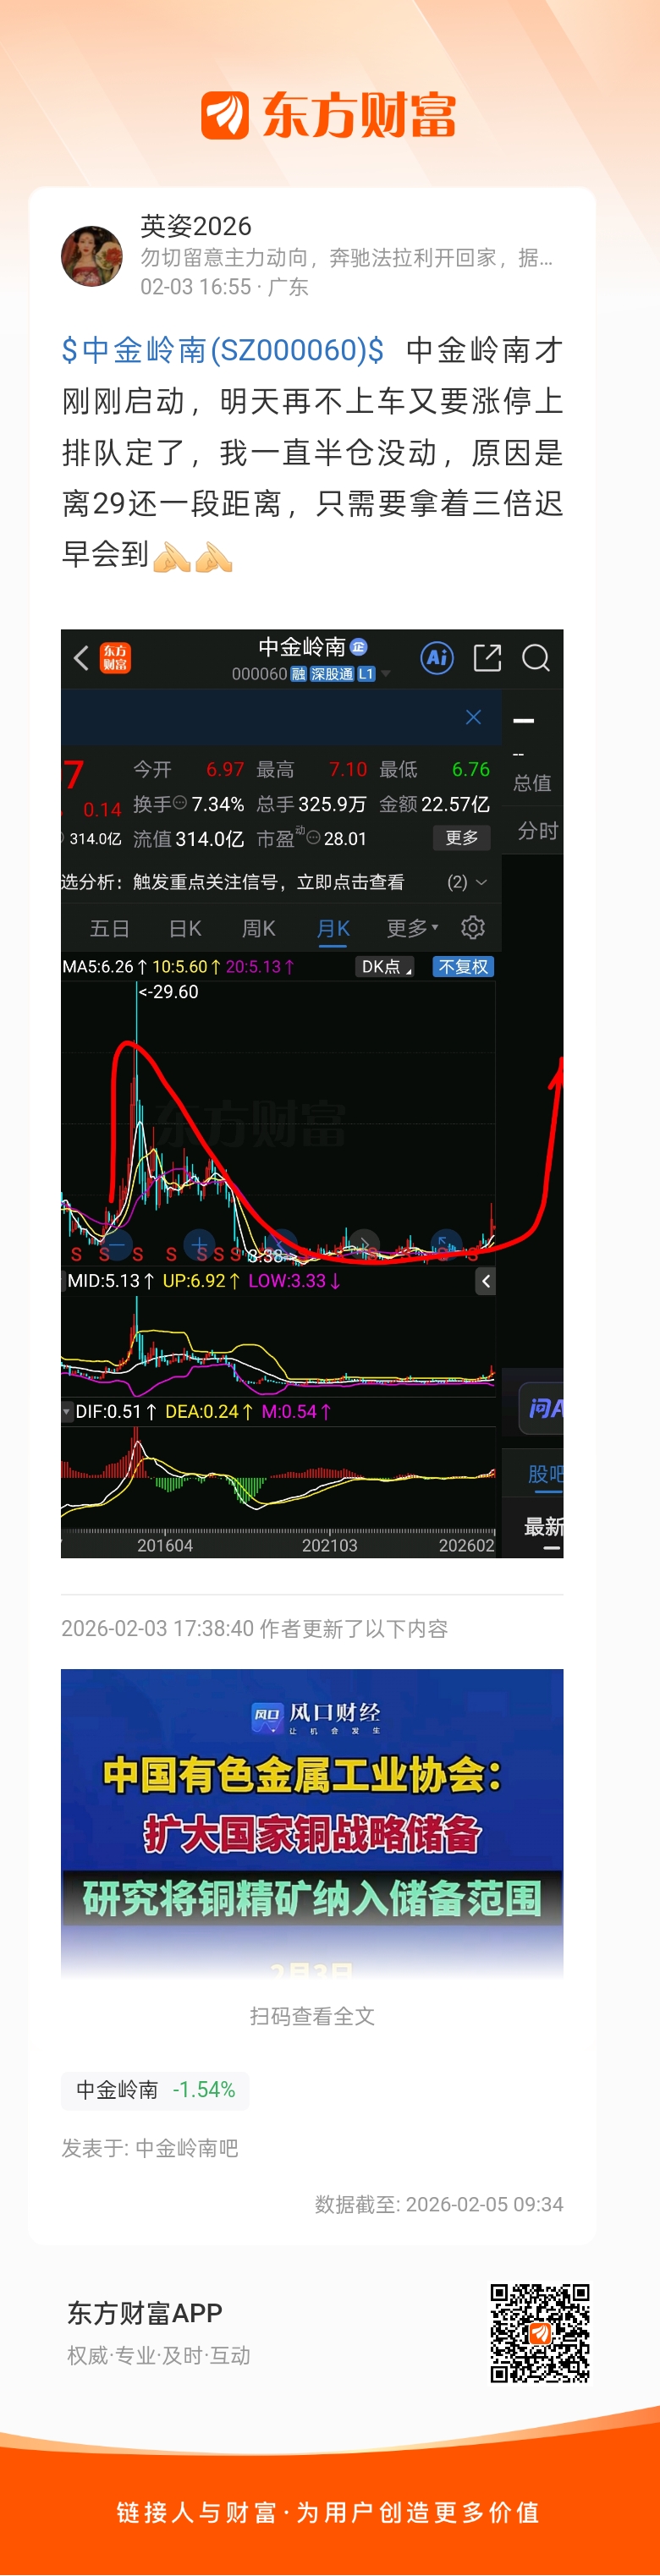The width and height of the screenshot is (660, 2576).
Task: Open the Ai assistant icon
Action: [437, 657]
